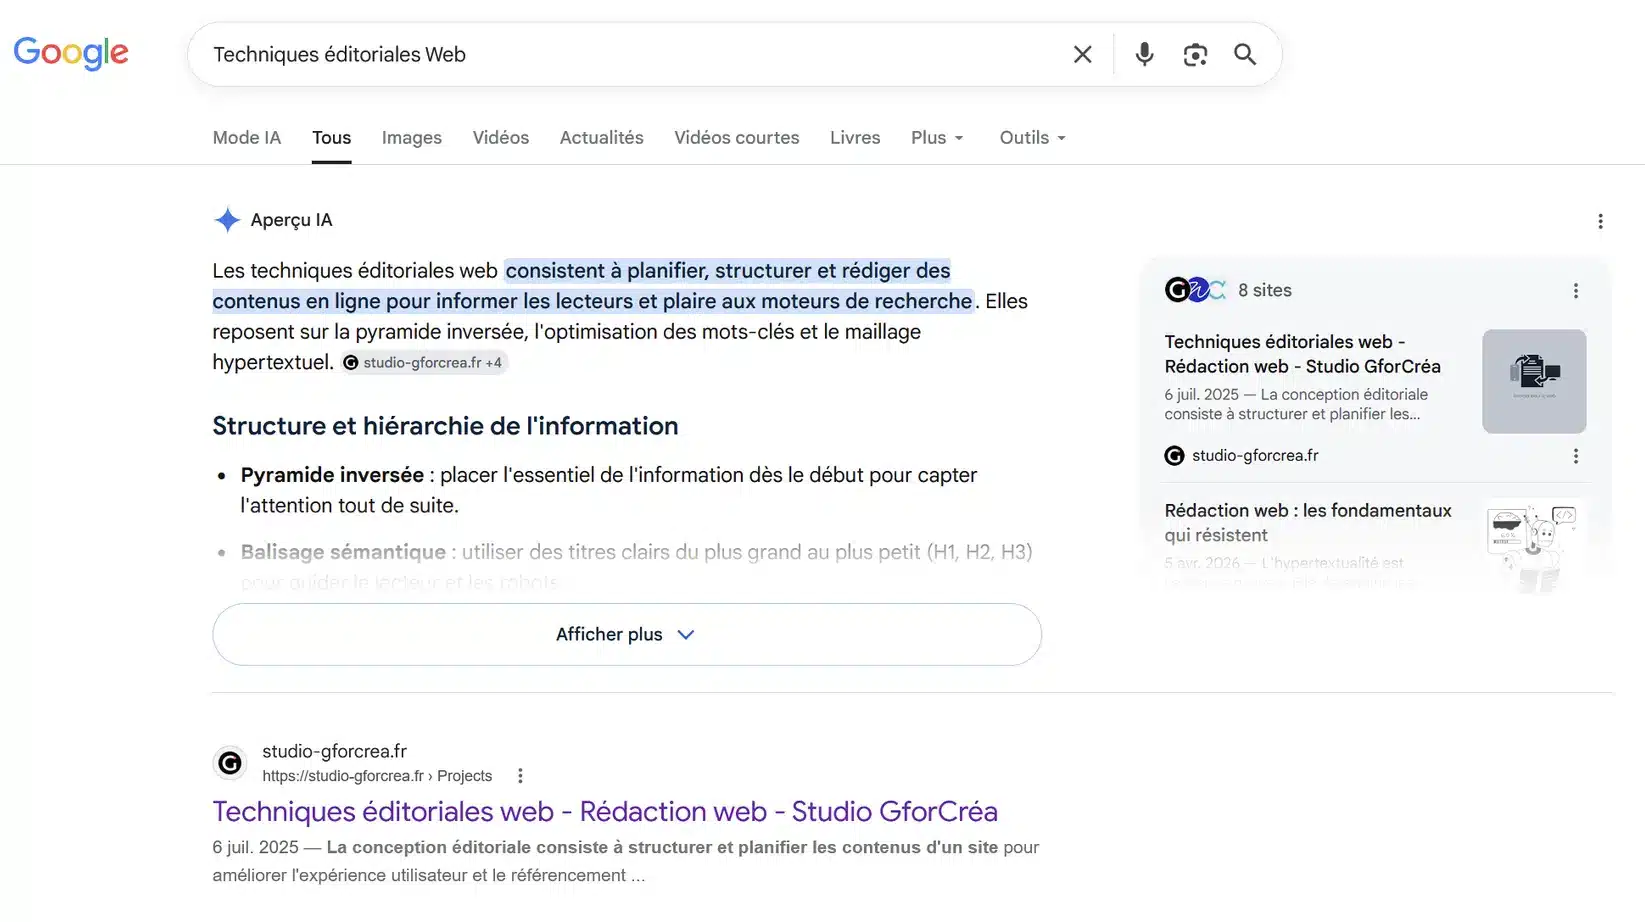Click the Google logo

(71, 53)
